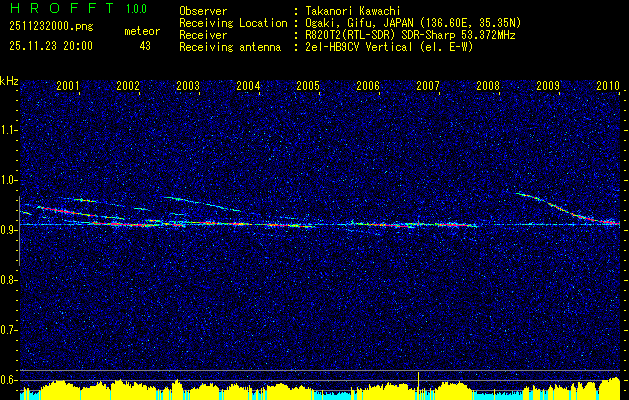Click the 2002 time axis marker

pyautogui.click(x=128, y=85)
